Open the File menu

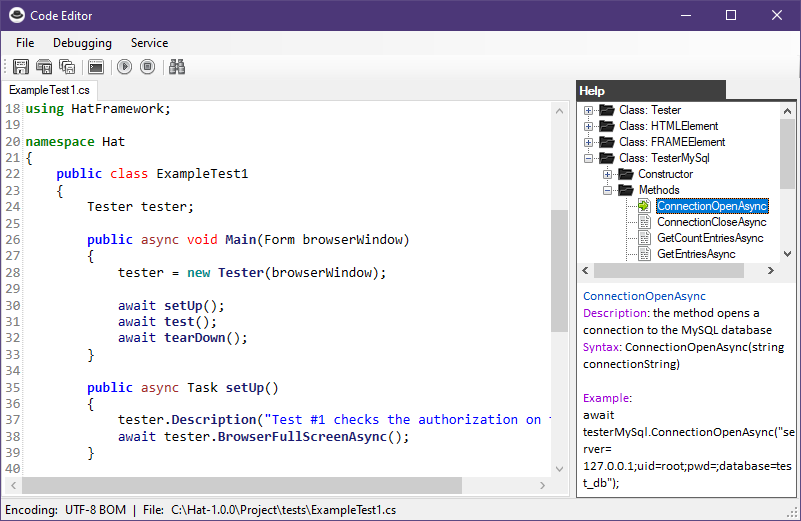(x=25, y=43)
